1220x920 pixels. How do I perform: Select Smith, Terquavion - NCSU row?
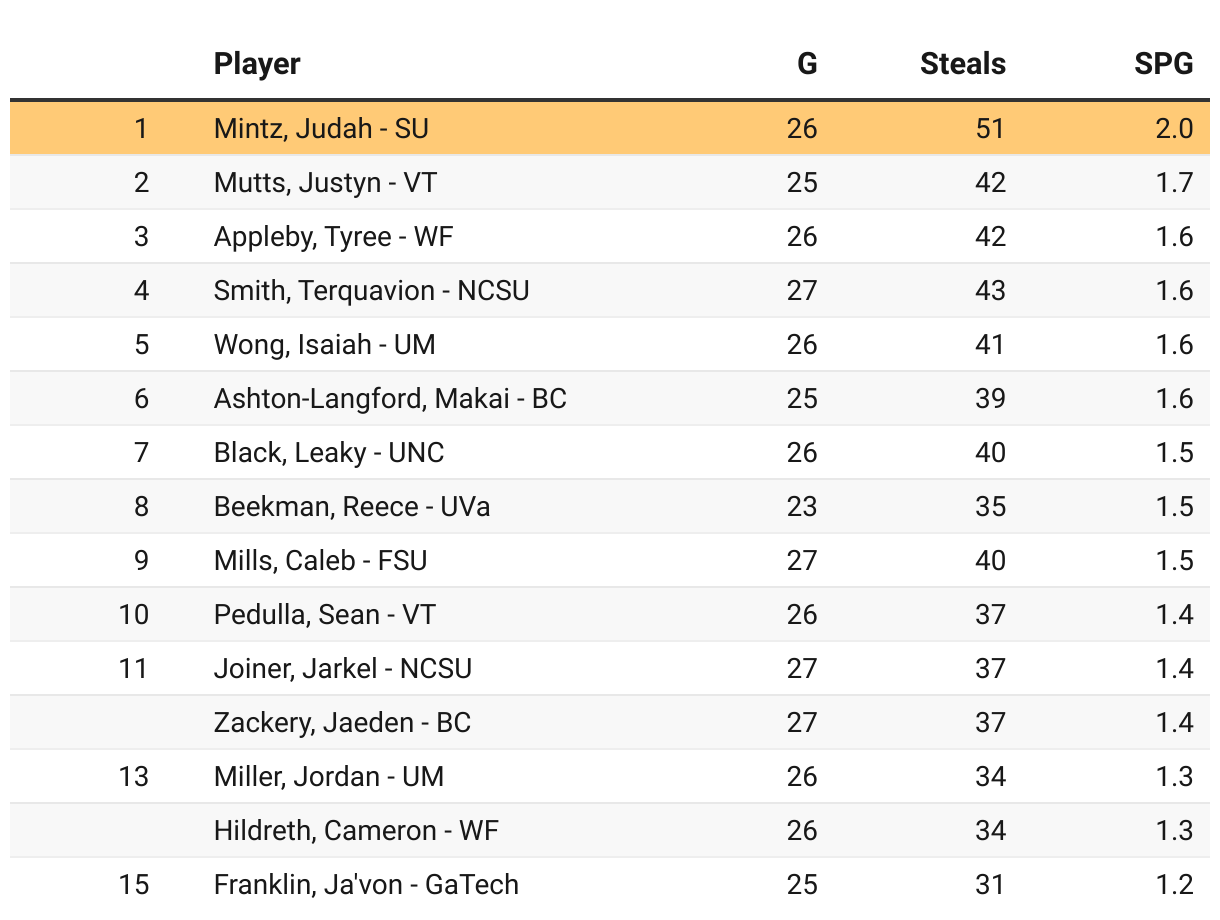610,290
